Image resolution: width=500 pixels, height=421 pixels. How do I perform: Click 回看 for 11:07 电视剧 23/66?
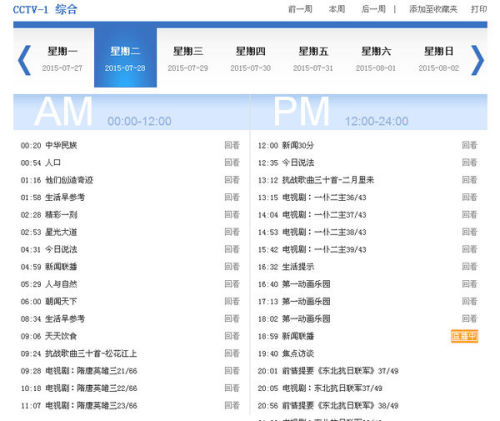(232, 405)
